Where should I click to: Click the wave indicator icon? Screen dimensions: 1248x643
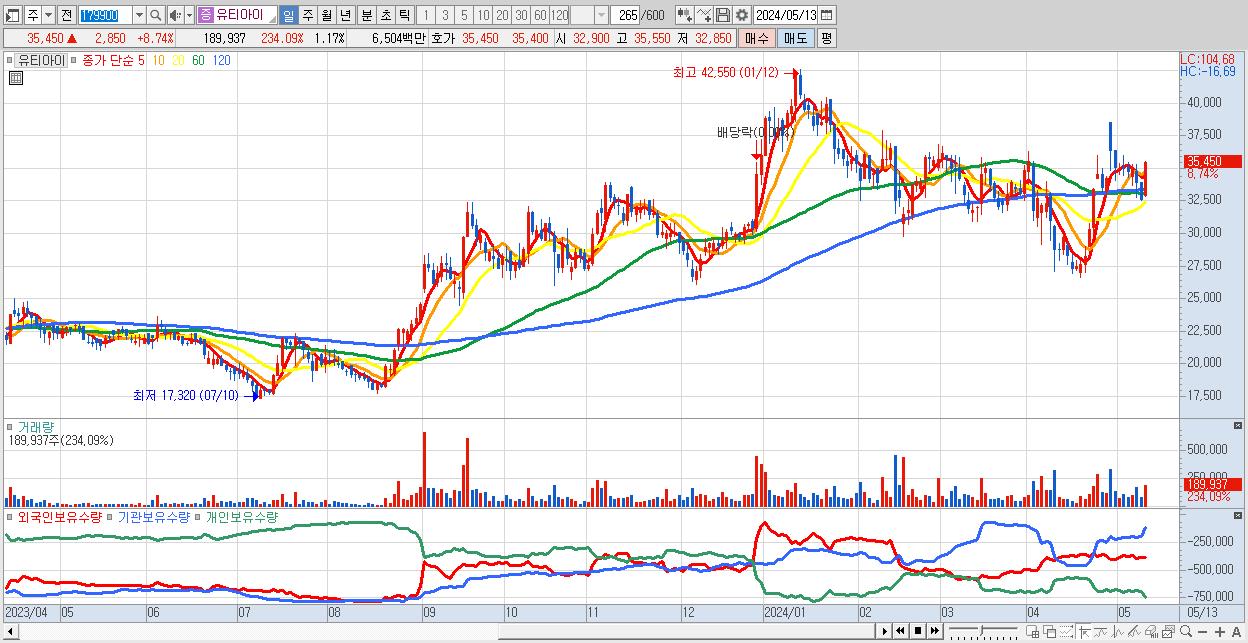1118,632
